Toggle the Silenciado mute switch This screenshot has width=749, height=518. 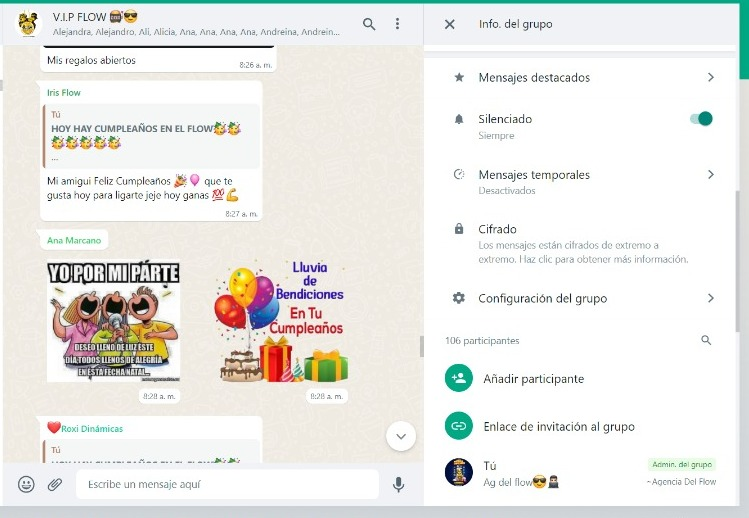click(x=701, y=119)
